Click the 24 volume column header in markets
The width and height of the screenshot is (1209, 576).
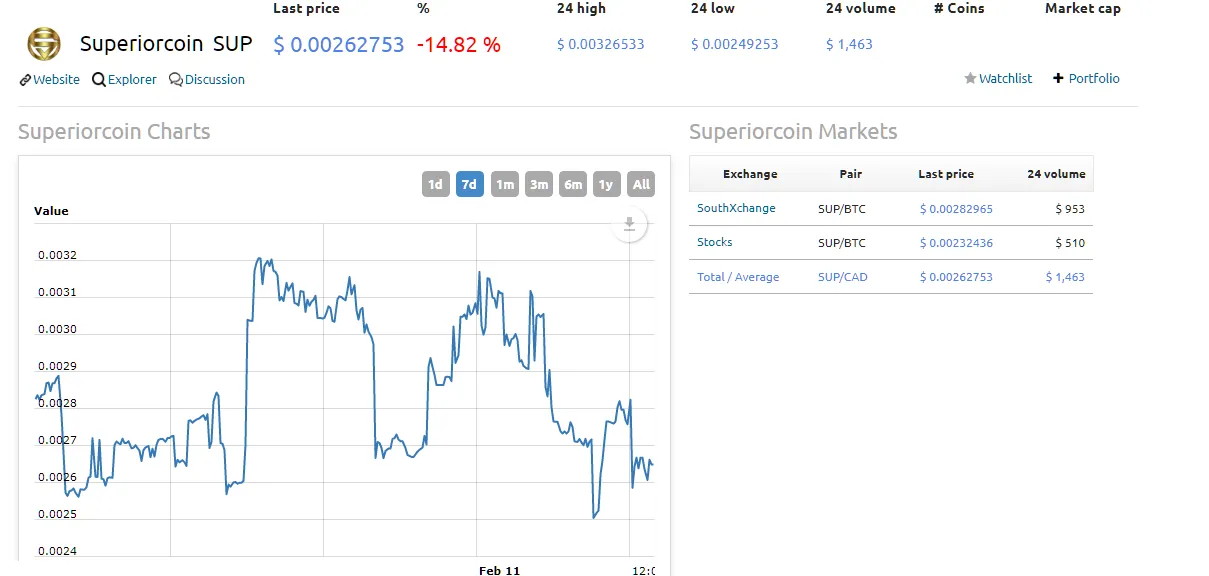click(x=1056, y=174)
